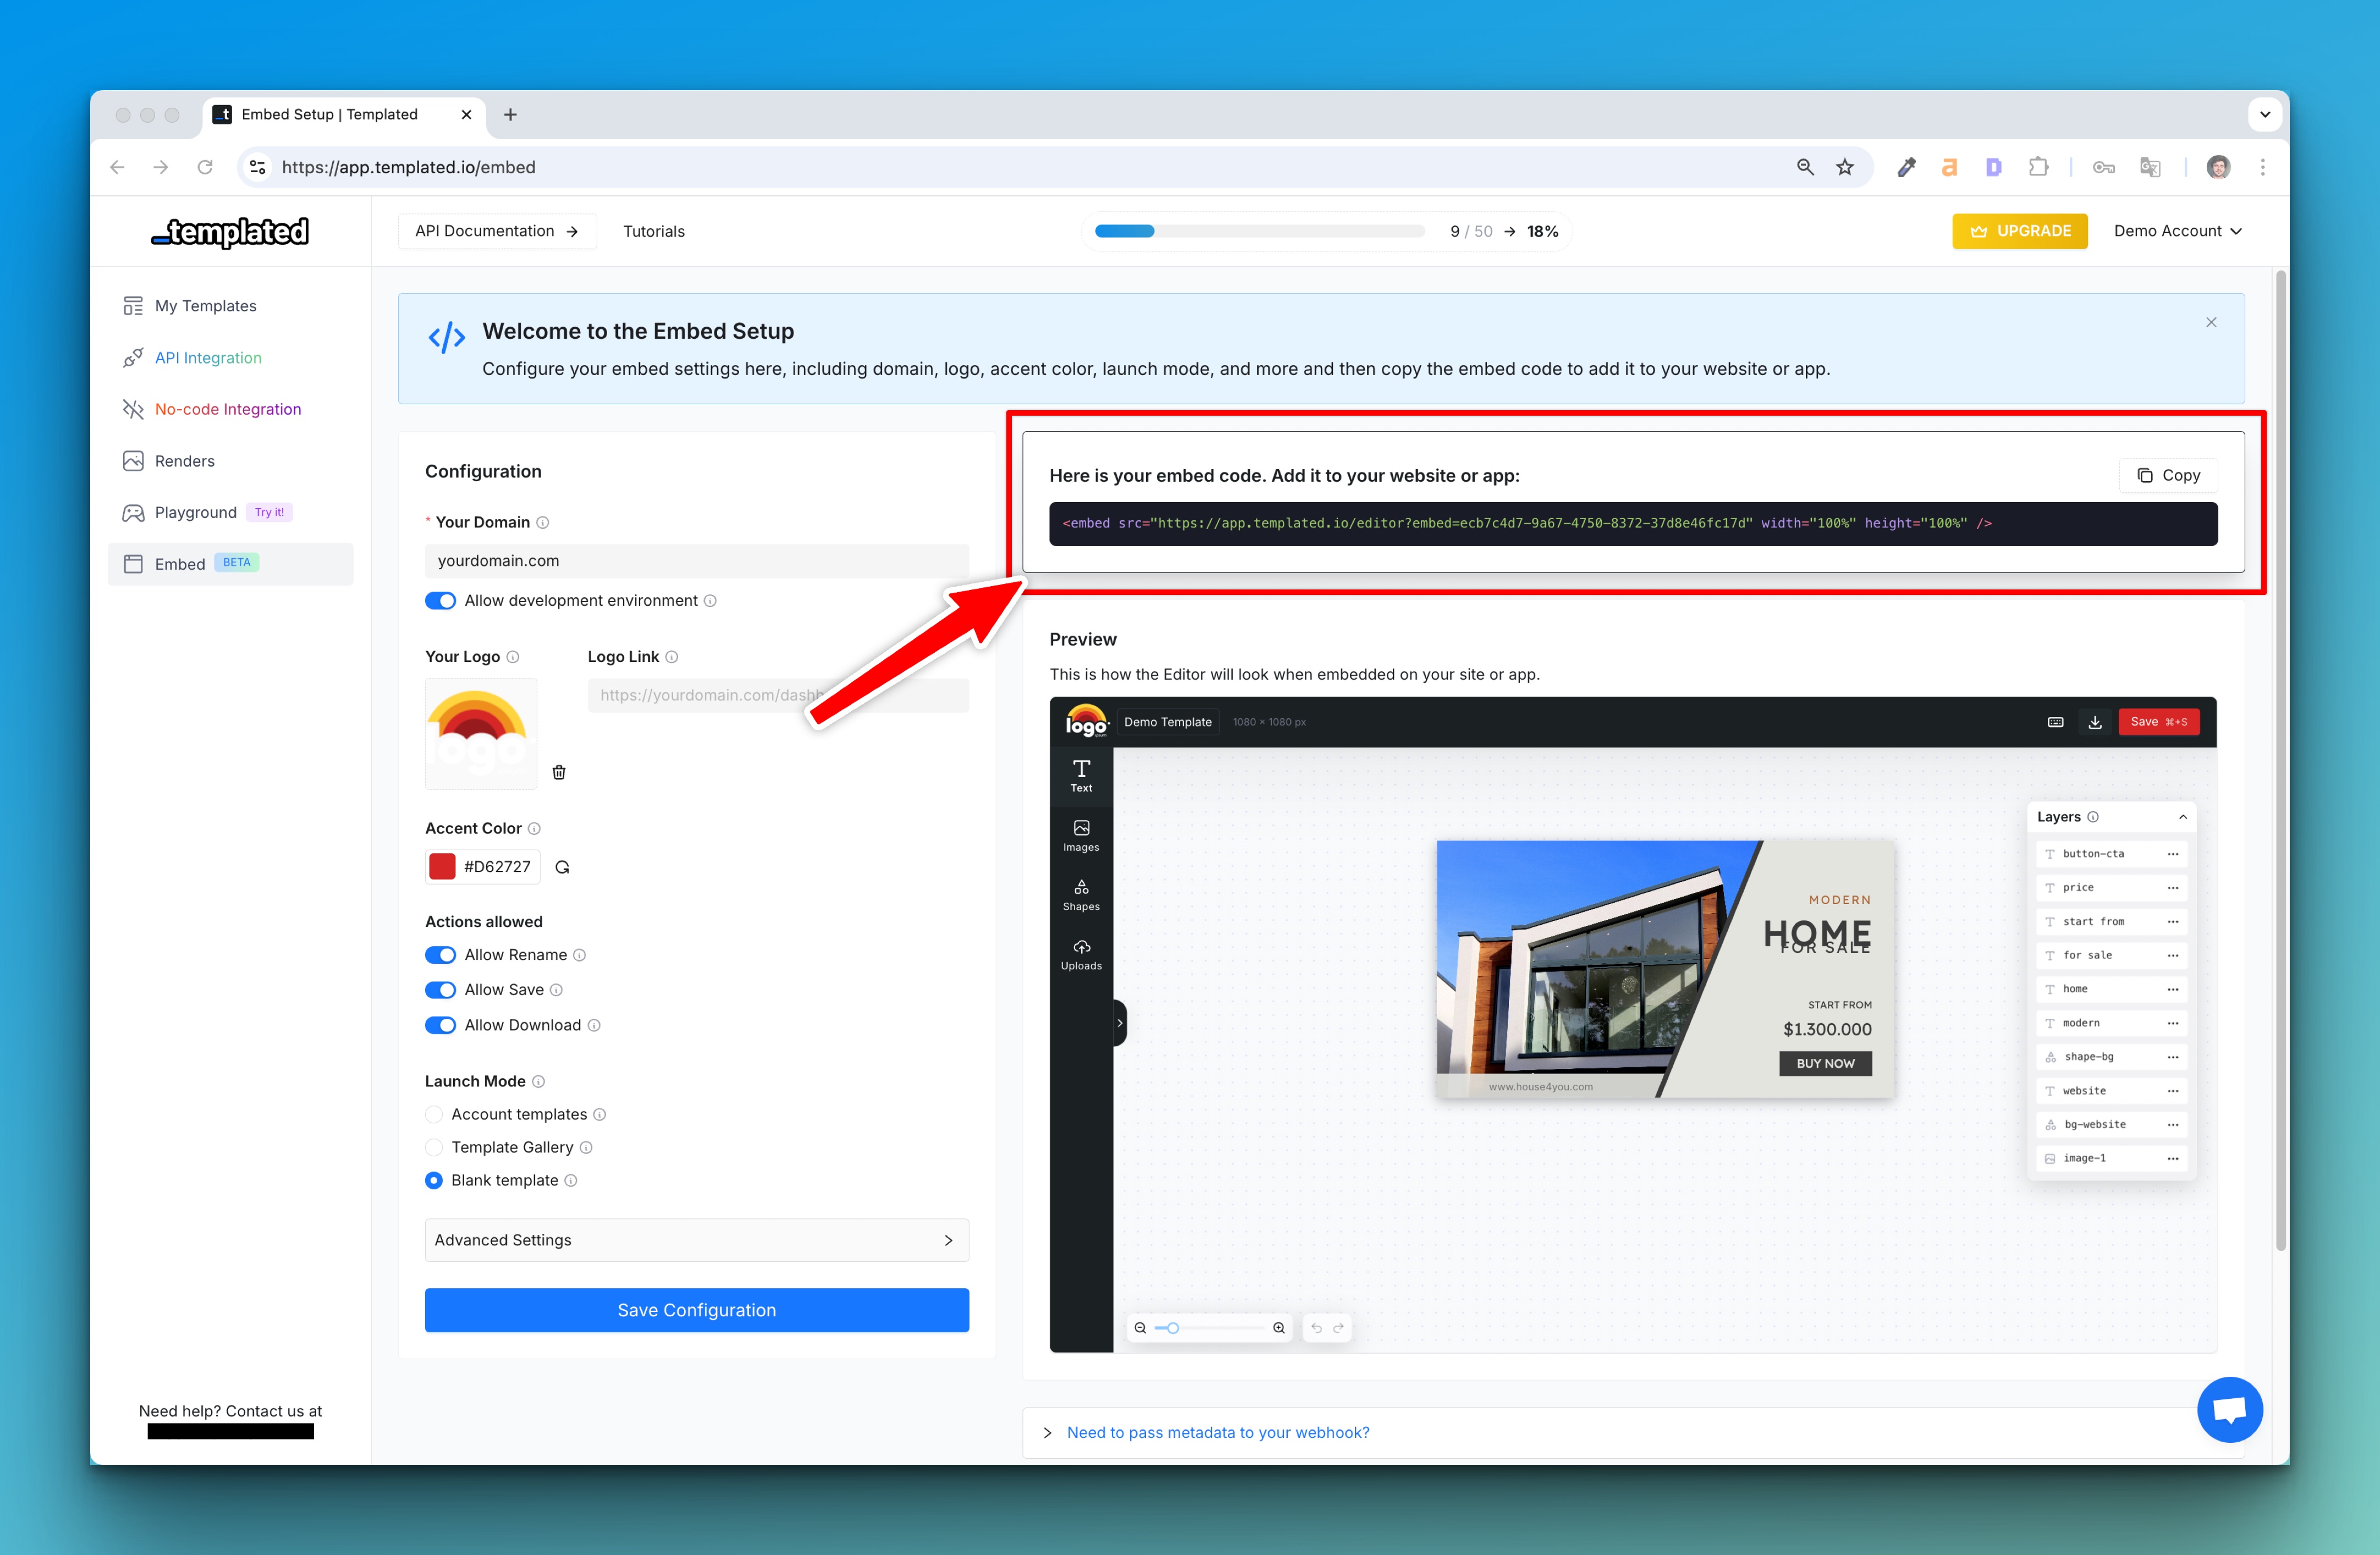
Task: Open the Renders sidebar item
Action: (x=184, y=461)
